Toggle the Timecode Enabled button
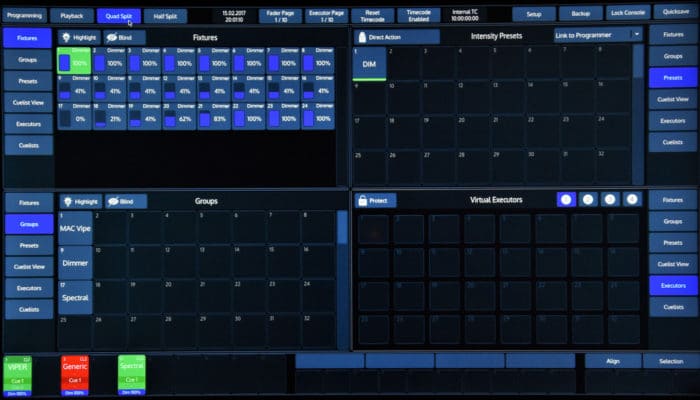Screen dimensions: 700x400 (417, 15)
